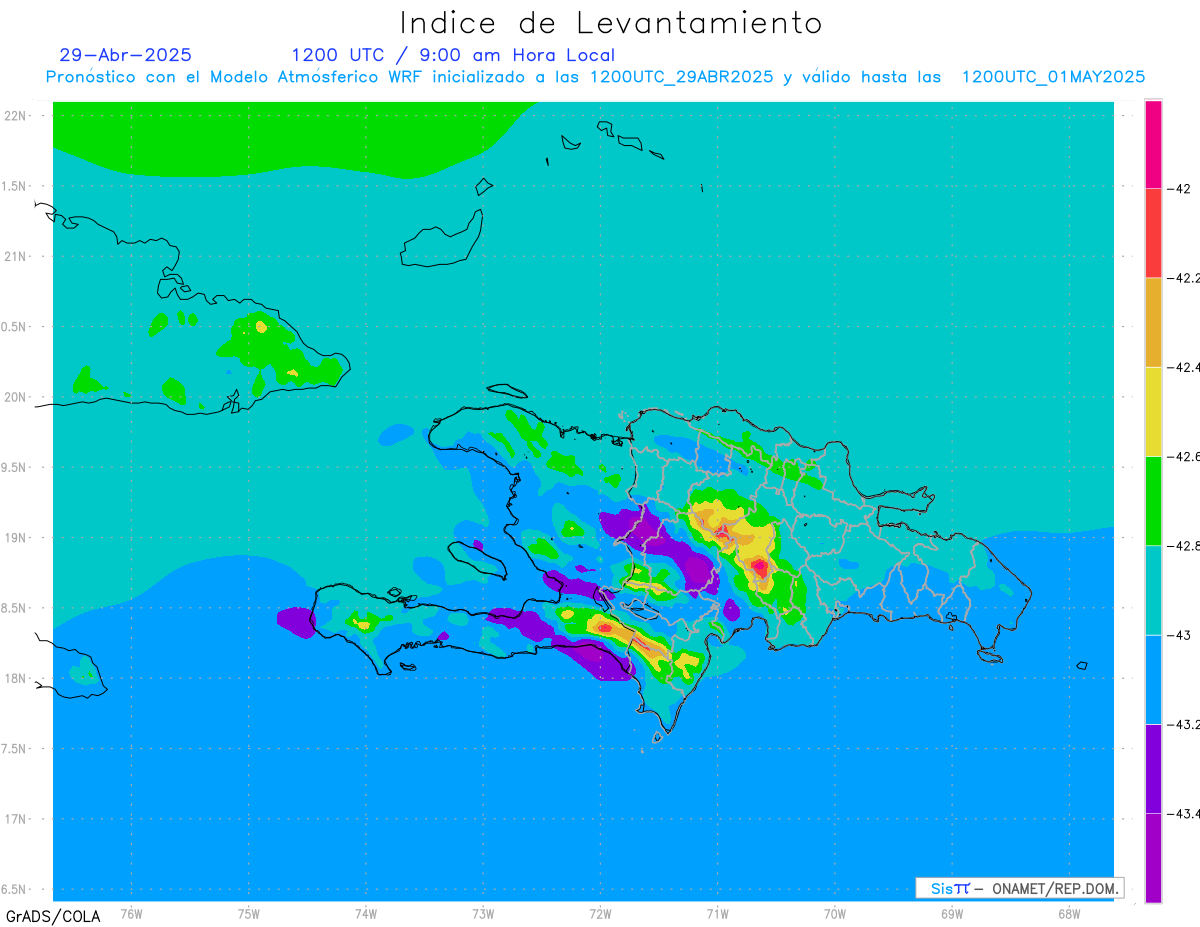
Task: Click the purple legend swatch below -43.2
Action: point(1153,768)
